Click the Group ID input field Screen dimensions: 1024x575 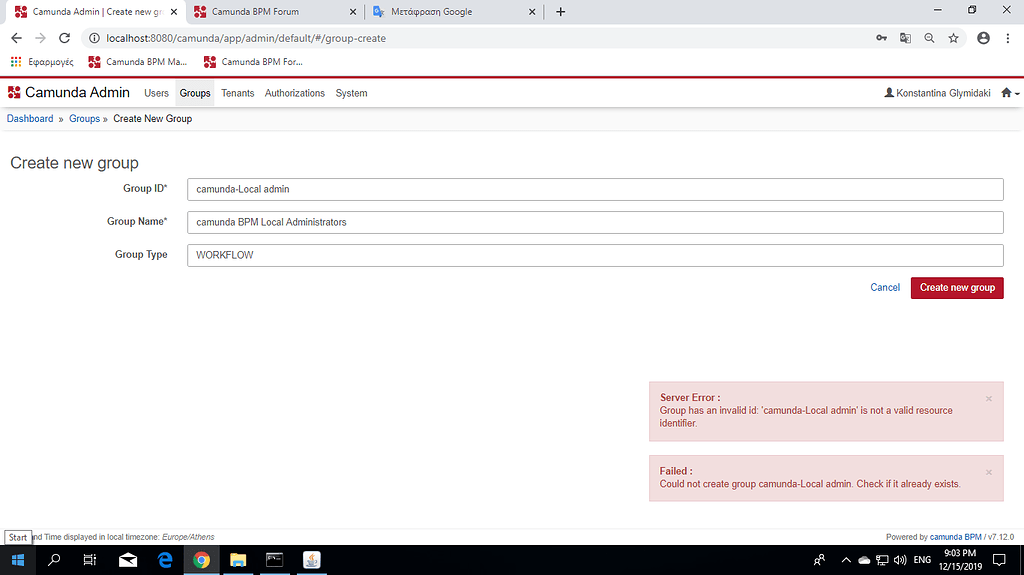click(595, 189)
